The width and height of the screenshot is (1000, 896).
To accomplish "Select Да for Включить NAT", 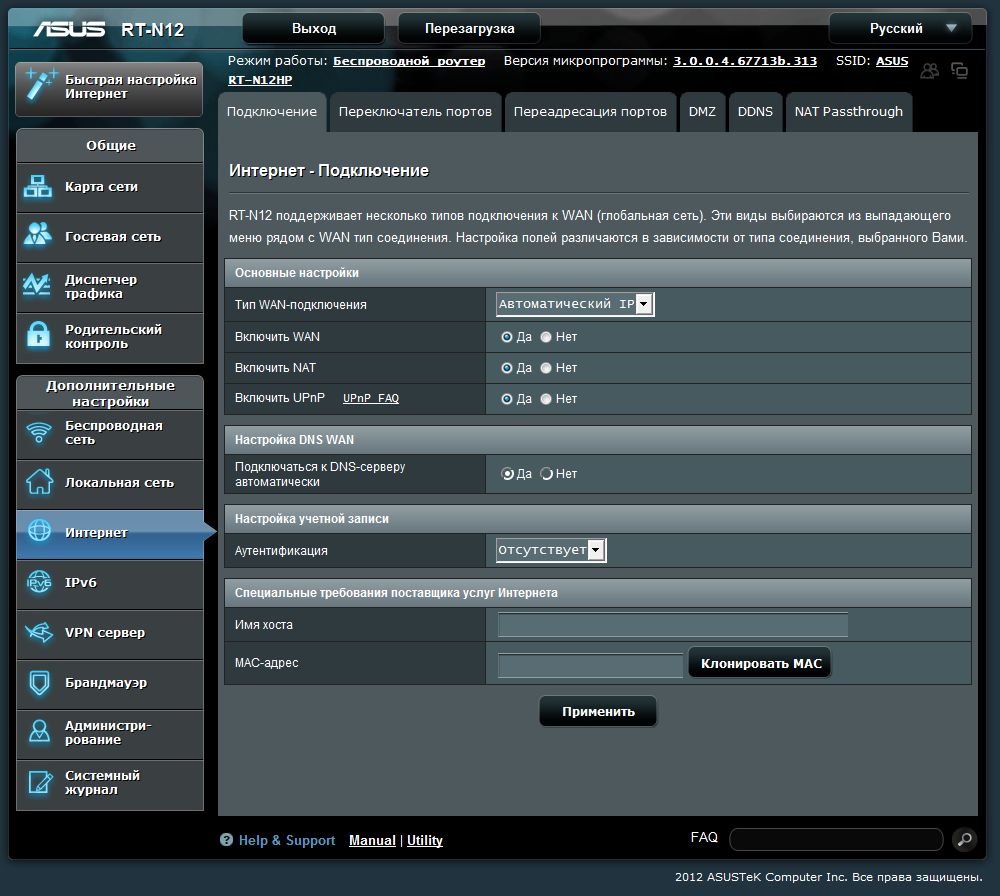I will click(x=507, y=368).
